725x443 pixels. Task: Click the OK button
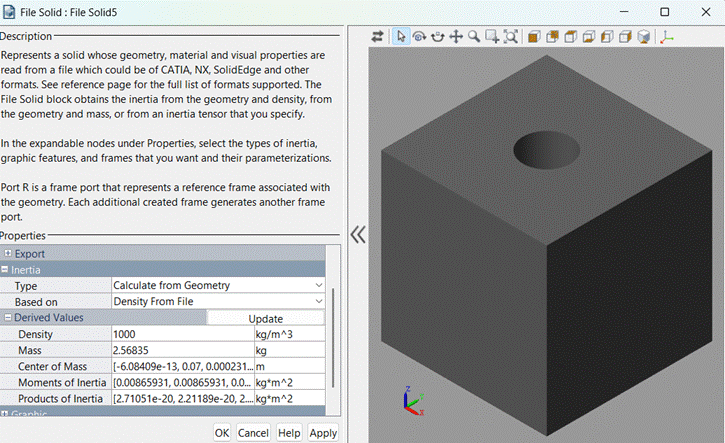(222, 433)
